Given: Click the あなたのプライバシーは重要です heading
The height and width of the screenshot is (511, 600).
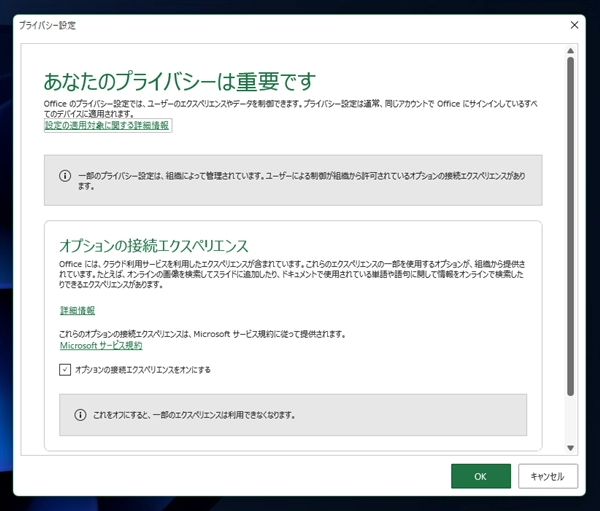Looking at the screenshot, I should click(x=180, y=82).
